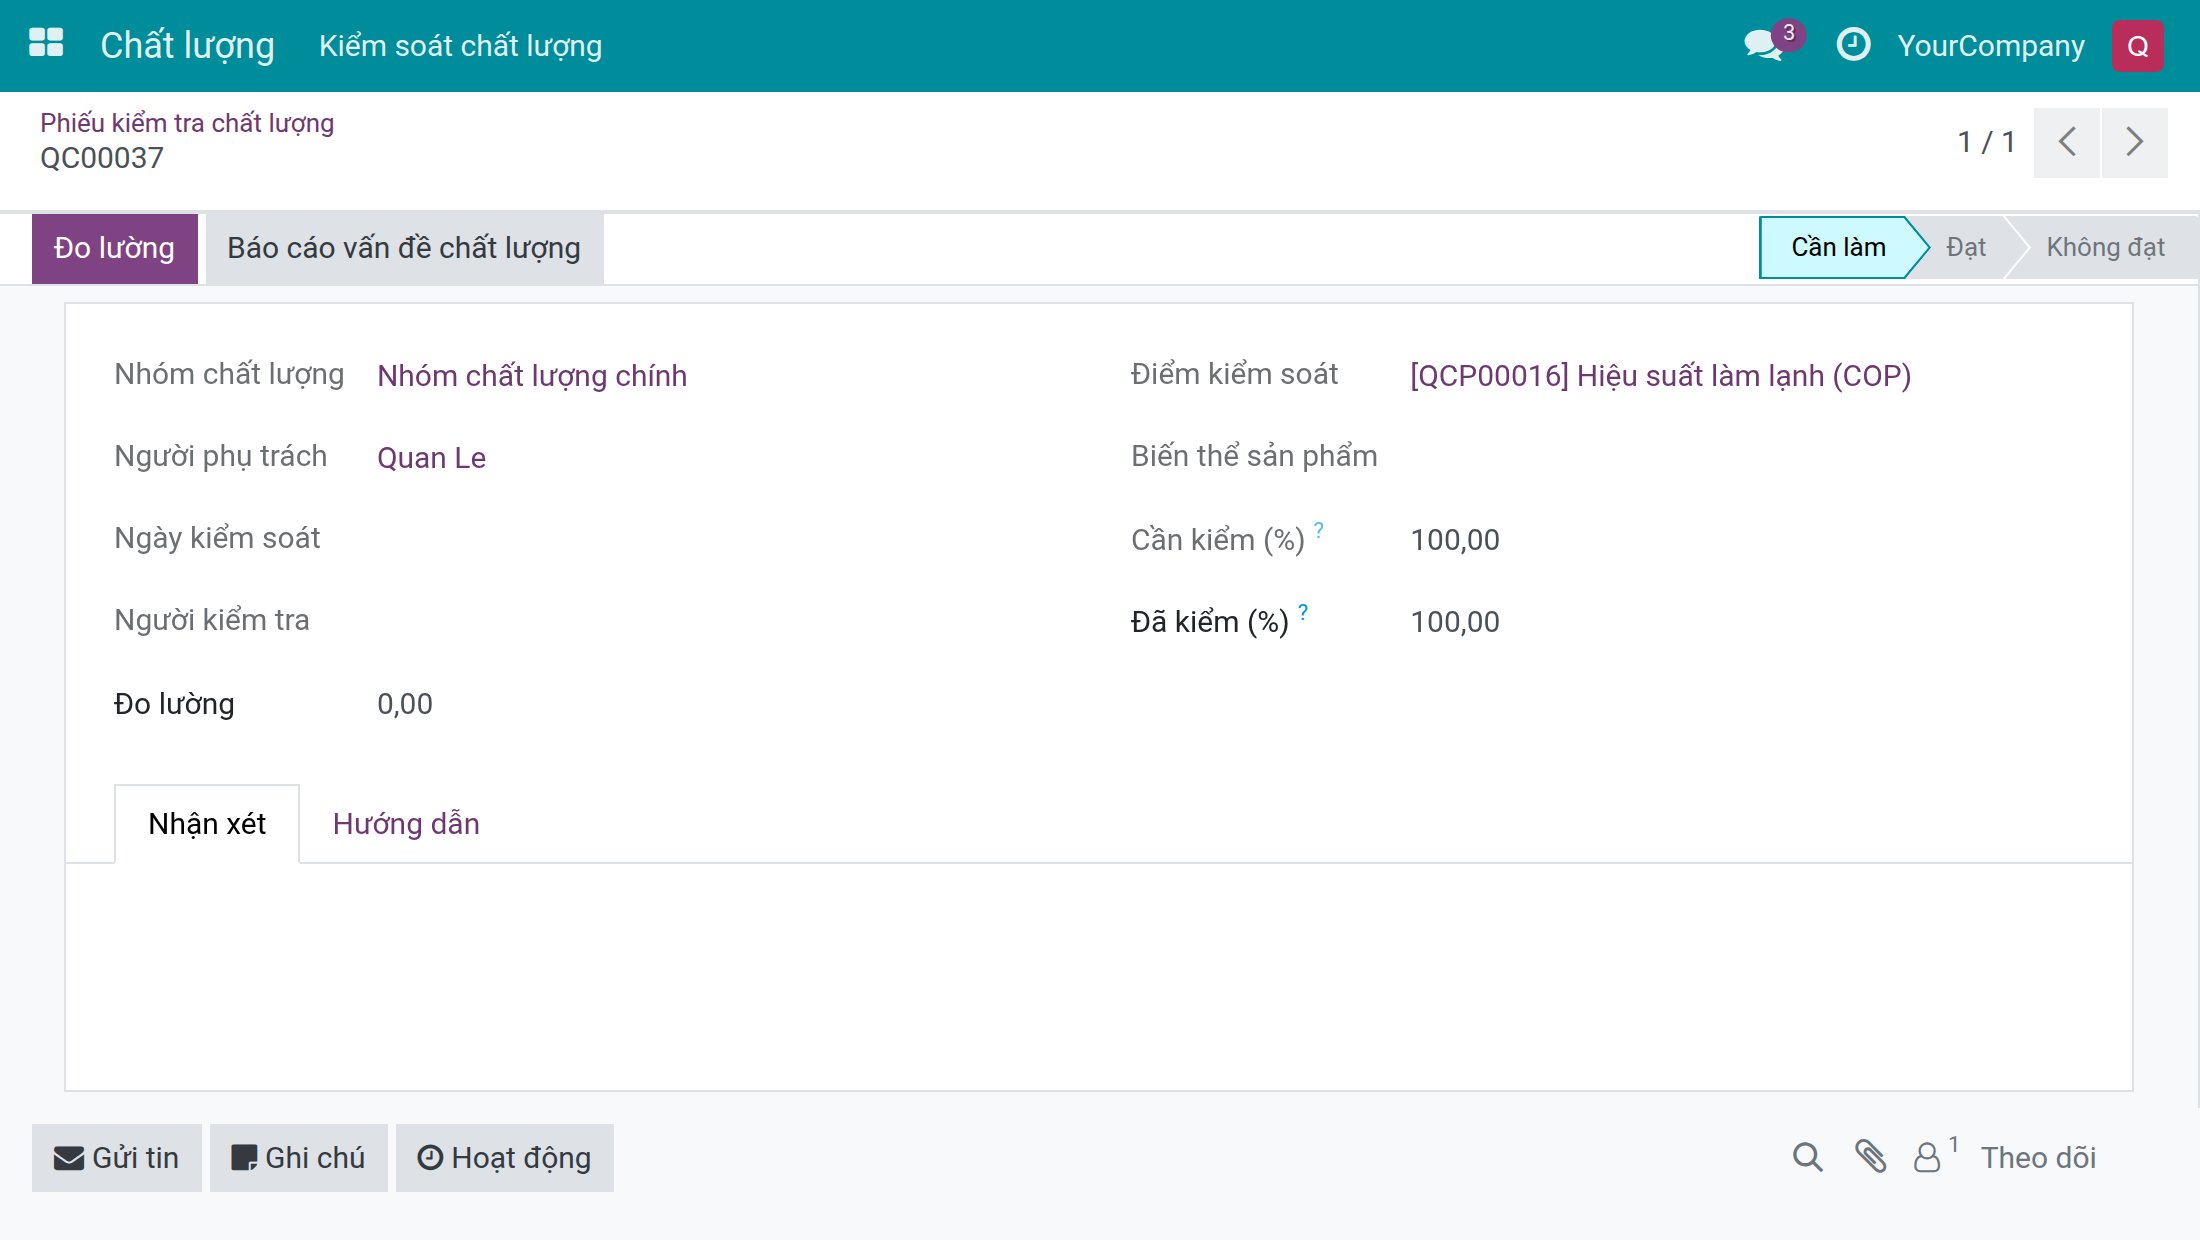Select the Đạt status stage
Screen dimensions: 2200x1240
coord(1965,247)
